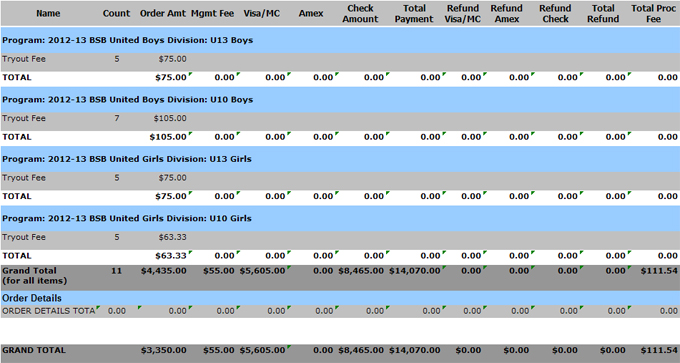Image resolution: width=680 pixels, height=363 pixels.
Task: Click the TOTAL label under U10 Boys
Action: tap(16, 137)
